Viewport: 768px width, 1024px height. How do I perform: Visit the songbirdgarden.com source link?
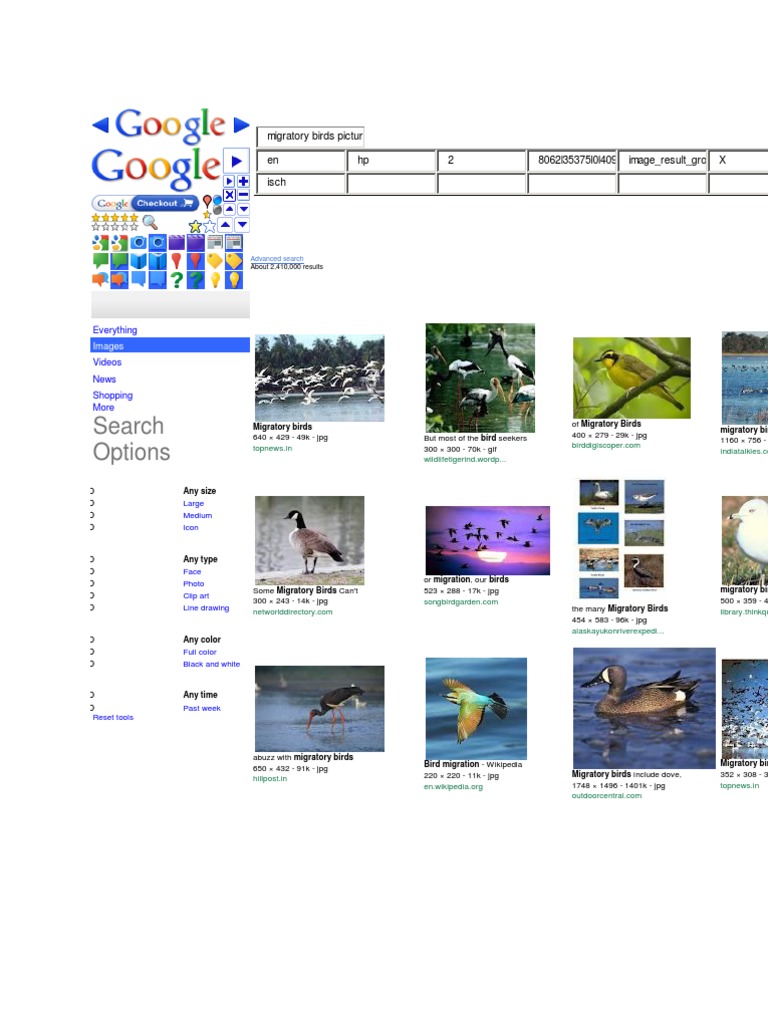pos(461,602)
